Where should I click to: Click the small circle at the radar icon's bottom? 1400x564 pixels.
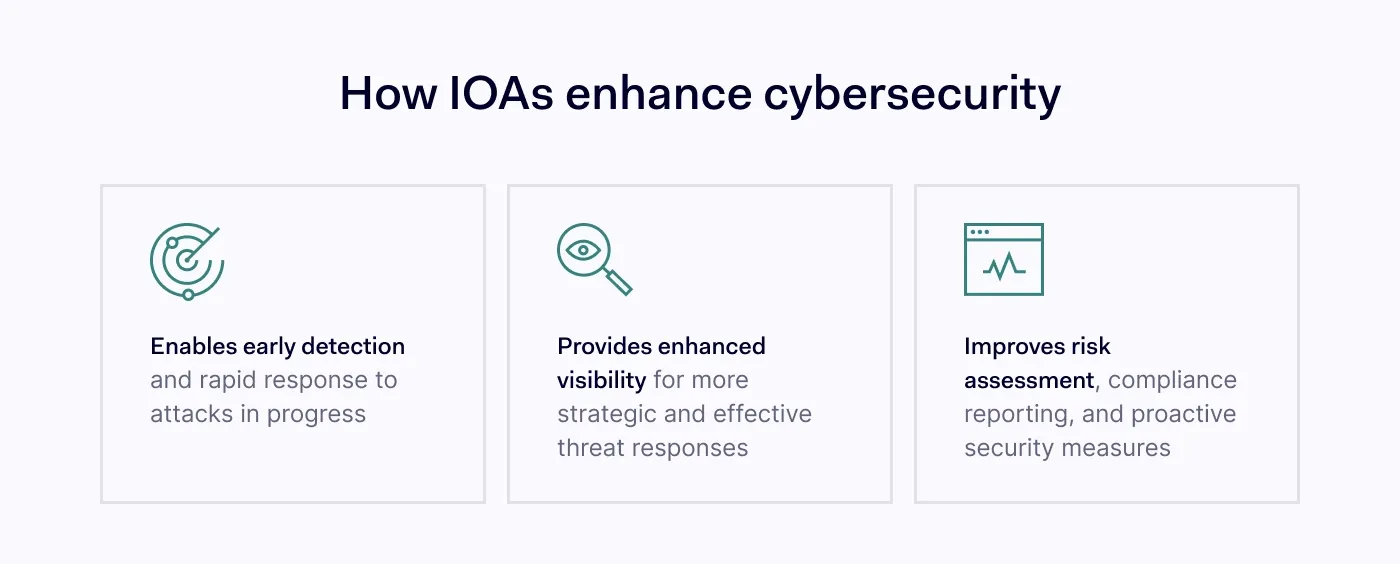click(188, 294)
